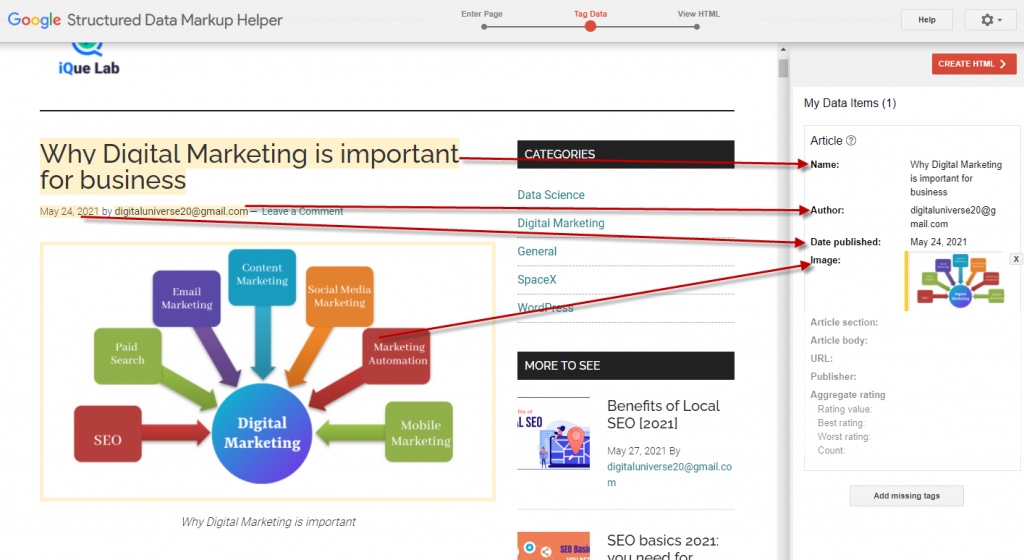Click the Article help question icon
This screenshot has width=1024, height=560.
click(x=851, y=140)
